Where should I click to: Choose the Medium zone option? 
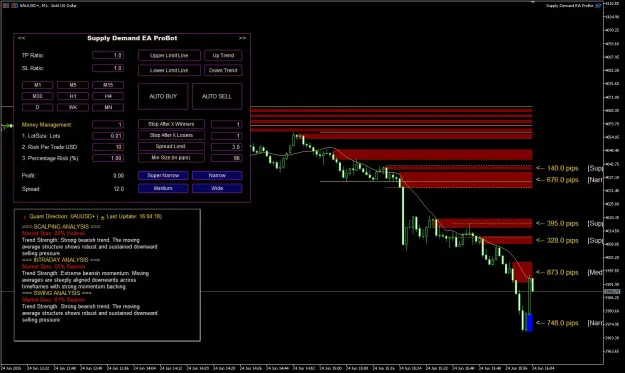pos(163,188)
